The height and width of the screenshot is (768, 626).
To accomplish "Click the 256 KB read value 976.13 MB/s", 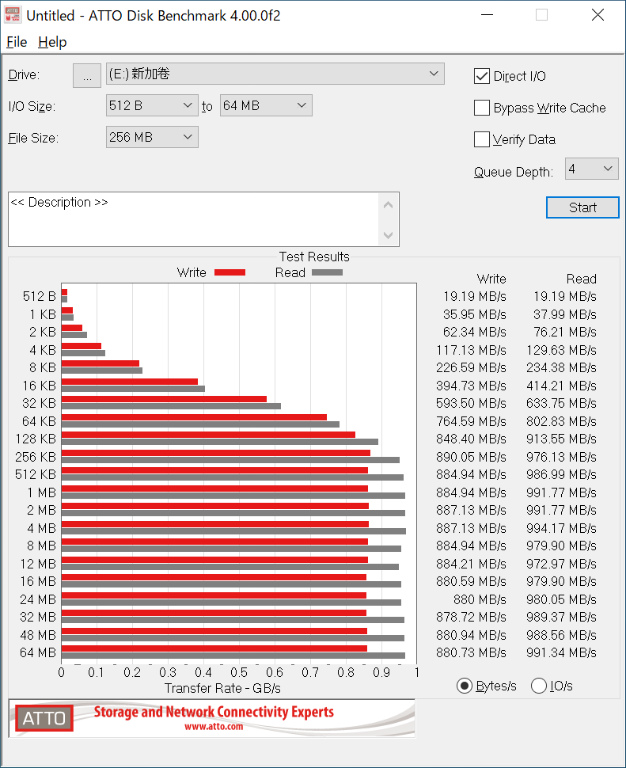I will (x=561, y=457).
